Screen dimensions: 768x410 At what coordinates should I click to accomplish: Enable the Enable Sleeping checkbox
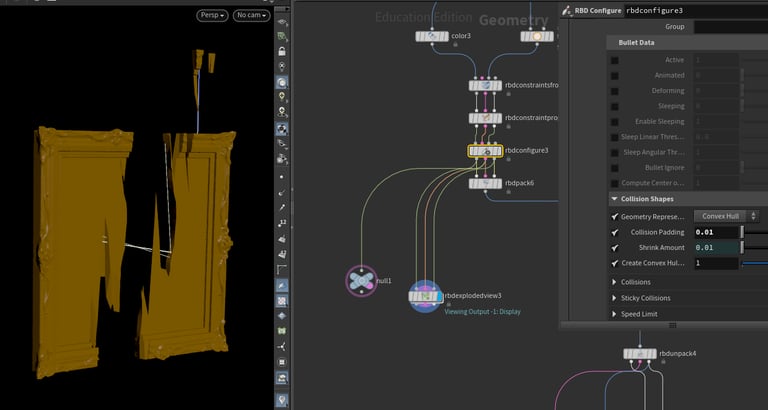(615, 122)
